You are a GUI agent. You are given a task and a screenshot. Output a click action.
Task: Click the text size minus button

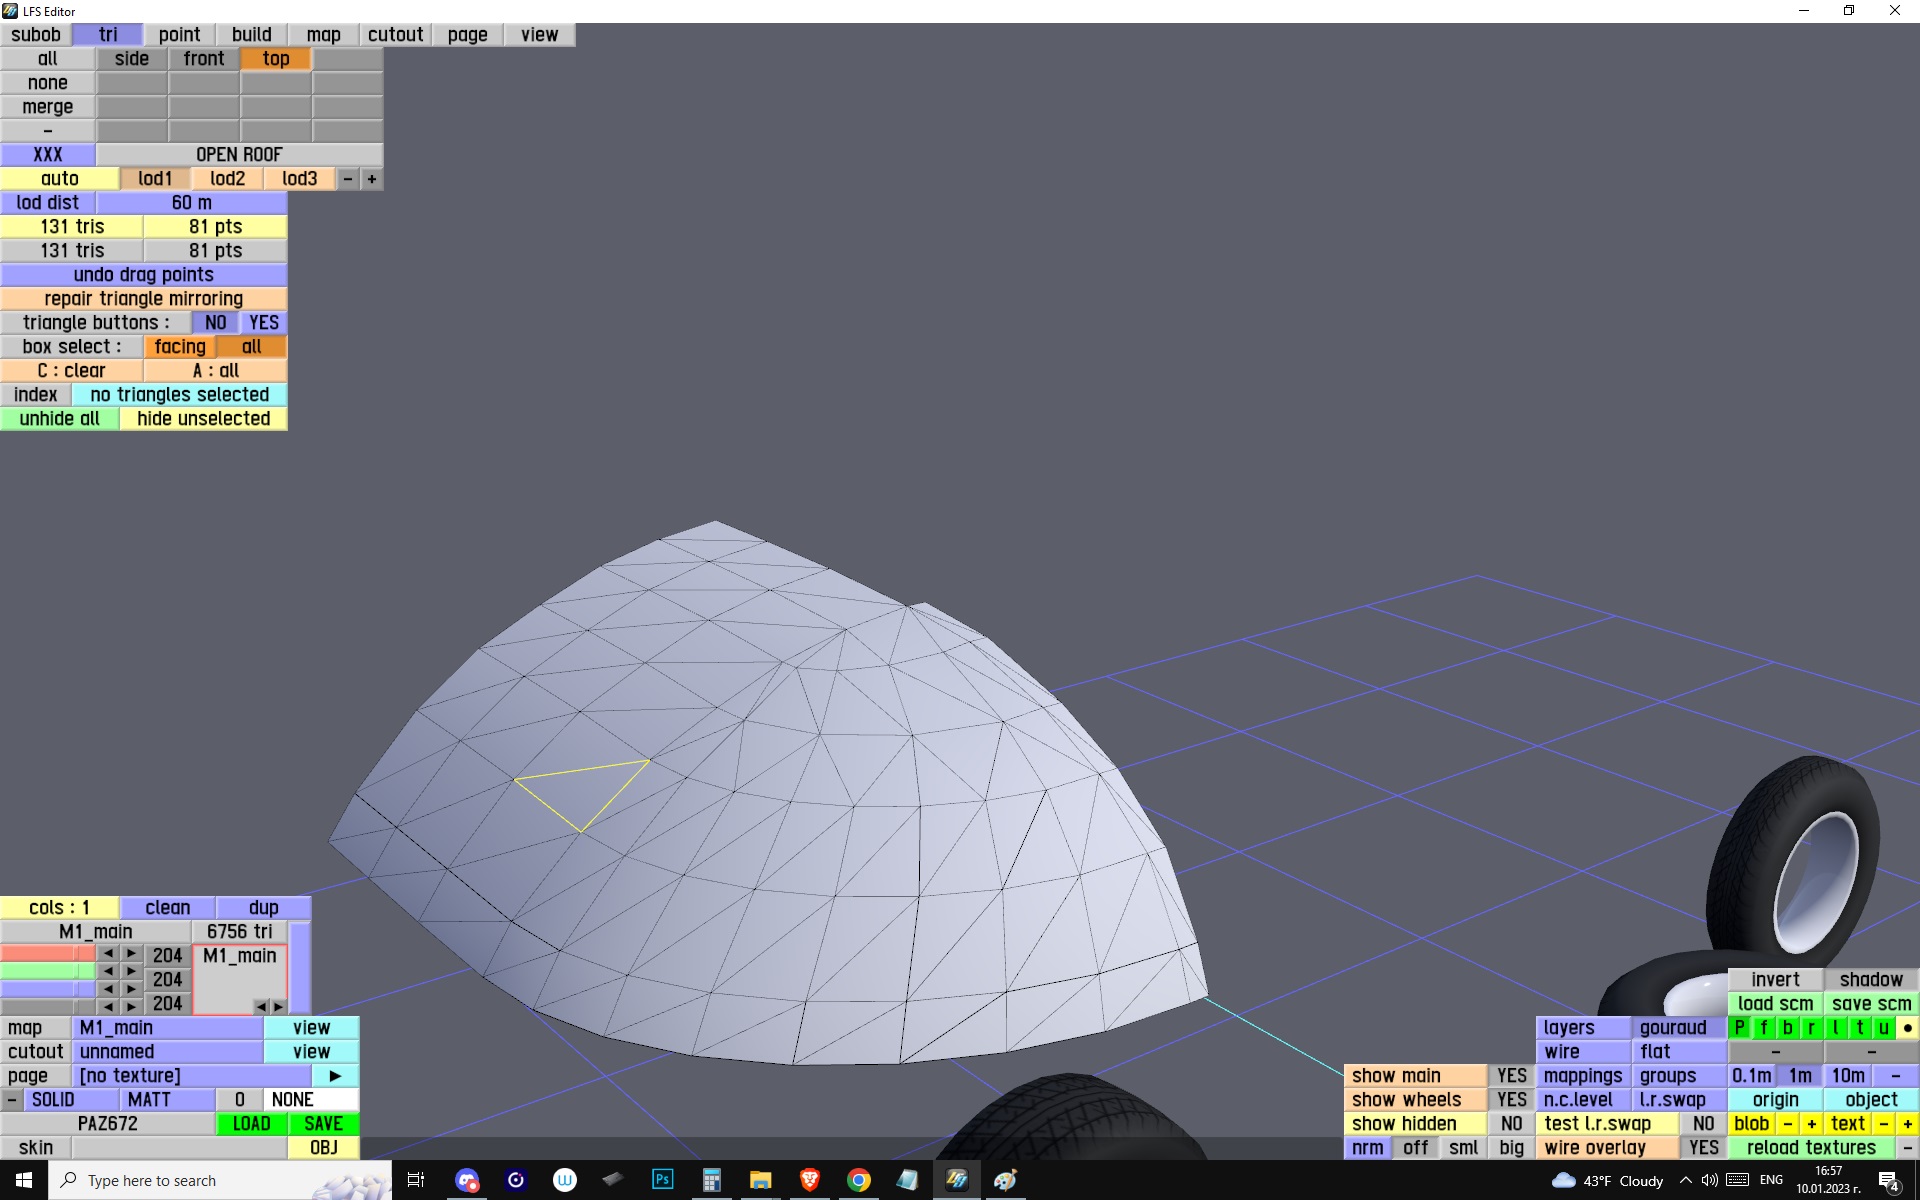click(1883, 1123)
